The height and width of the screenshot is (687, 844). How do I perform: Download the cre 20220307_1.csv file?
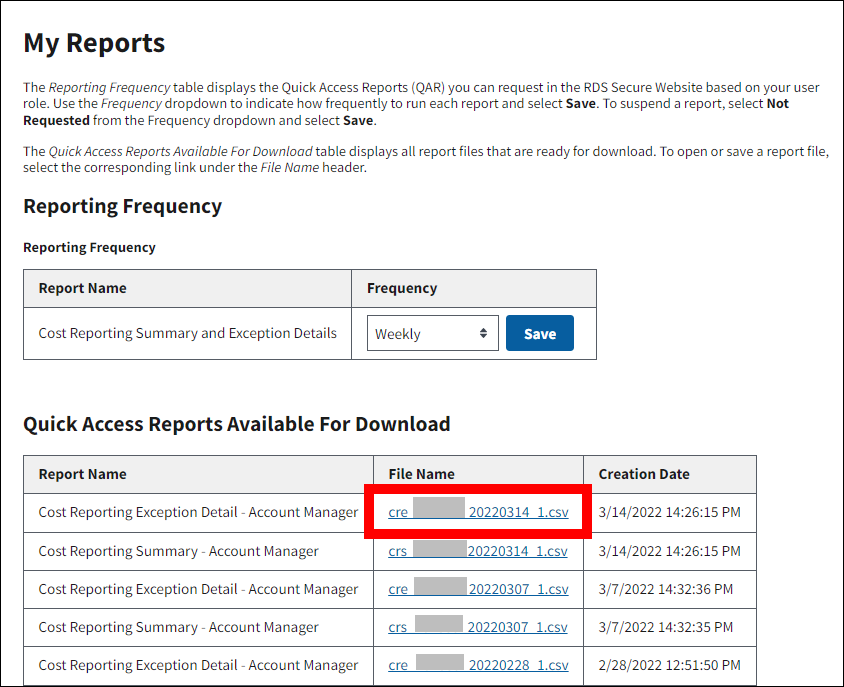[478, 589]
